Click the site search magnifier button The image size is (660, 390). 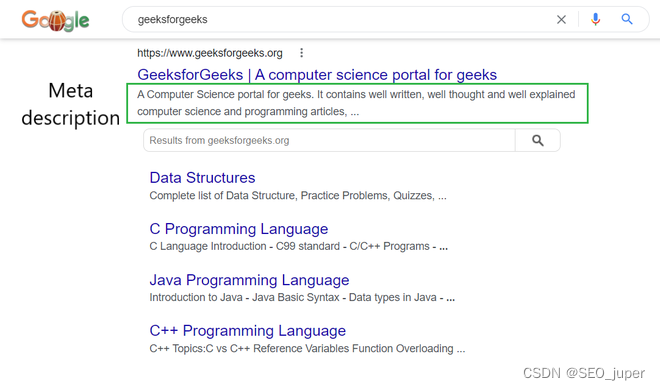point(538,141)
